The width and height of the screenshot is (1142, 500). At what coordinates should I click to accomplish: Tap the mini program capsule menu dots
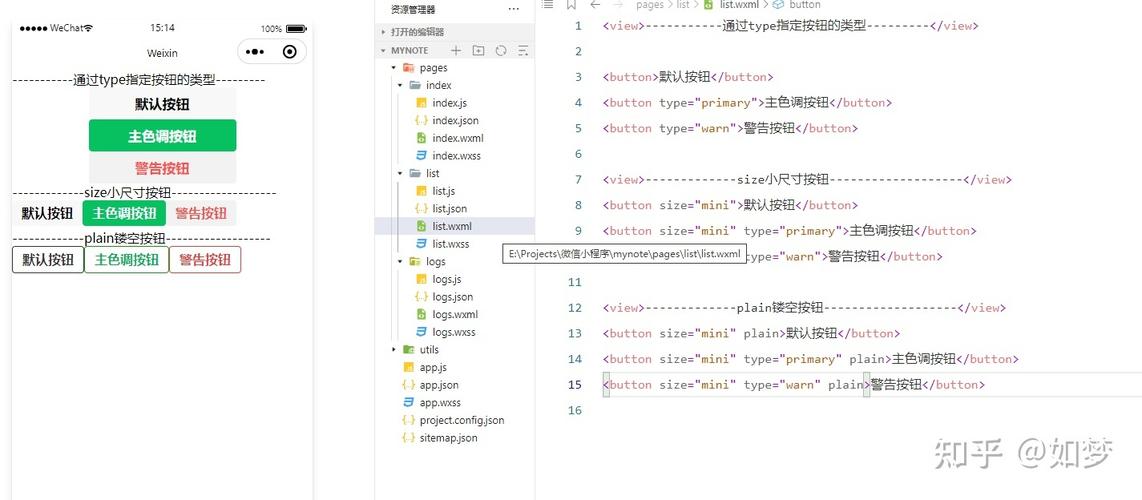click(255, 52)
